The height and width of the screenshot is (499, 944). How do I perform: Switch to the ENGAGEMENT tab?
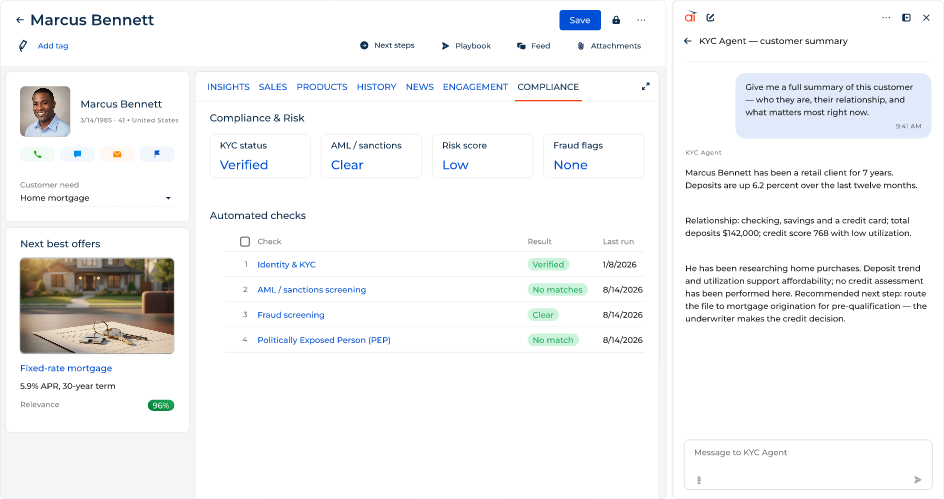[475, 87]
